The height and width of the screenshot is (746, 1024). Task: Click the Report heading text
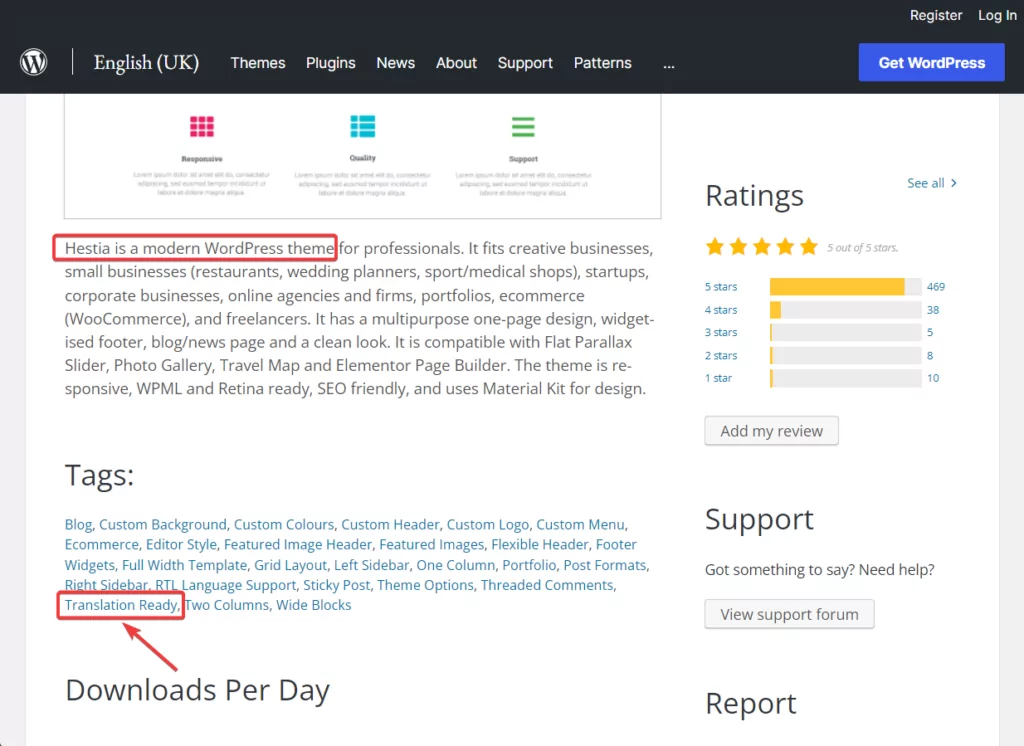(750, 704)
